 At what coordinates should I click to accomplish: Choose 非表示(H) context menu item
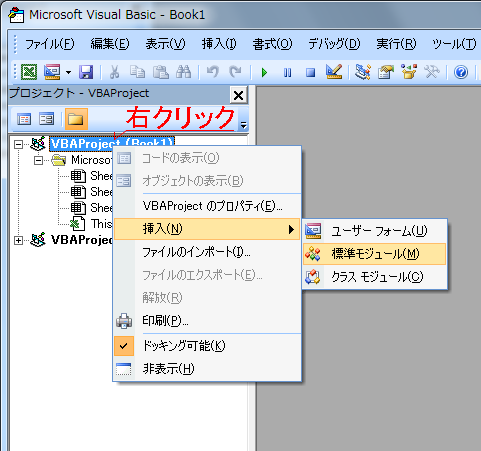(x=207, y=369)
